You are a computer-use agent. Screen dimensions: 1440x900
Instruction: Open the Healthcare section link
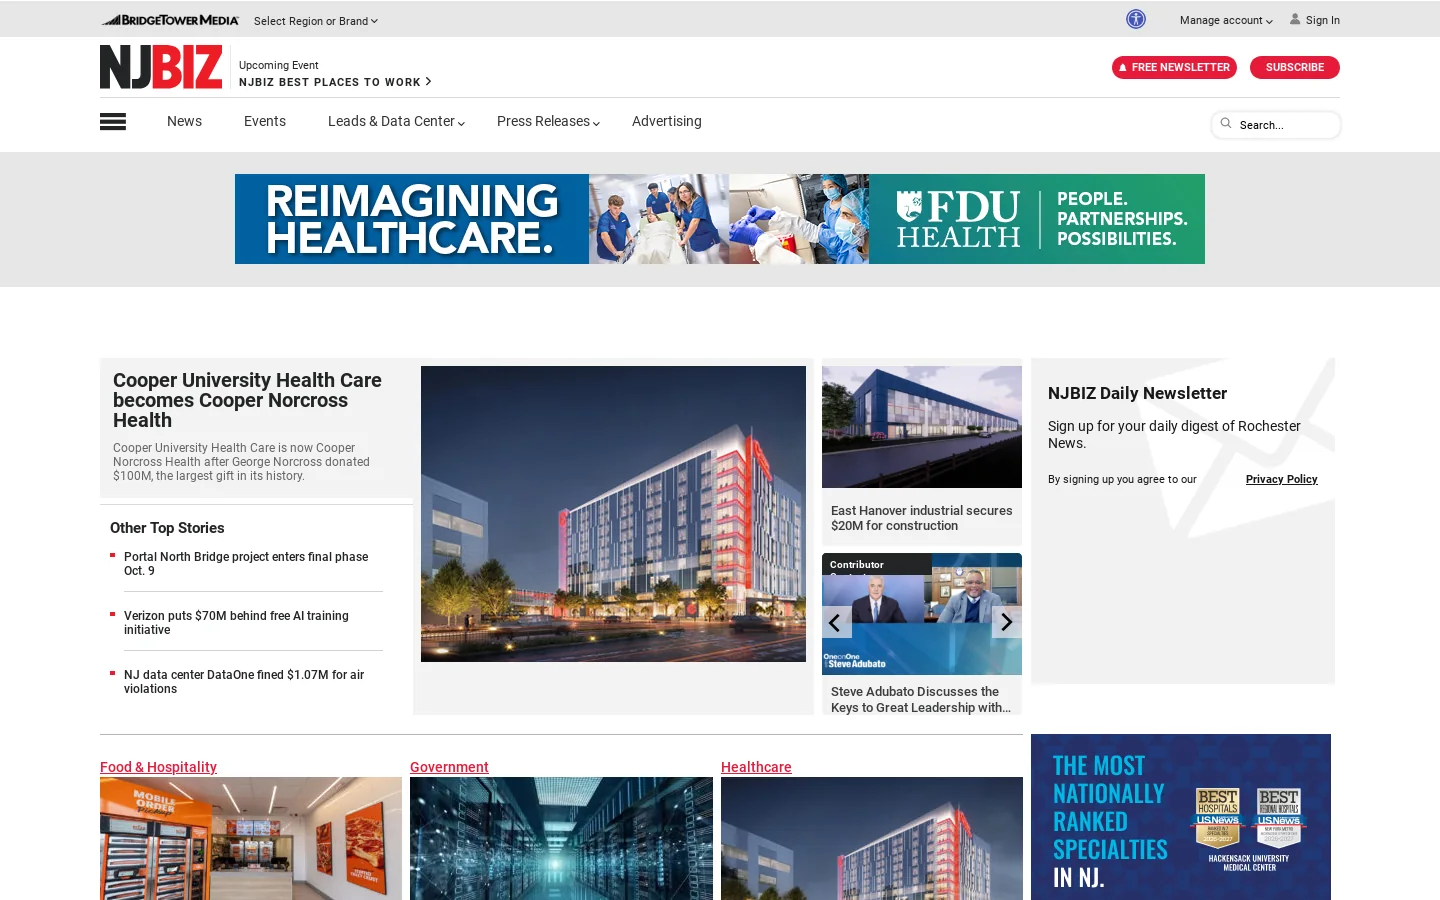(x=756, y=767)
